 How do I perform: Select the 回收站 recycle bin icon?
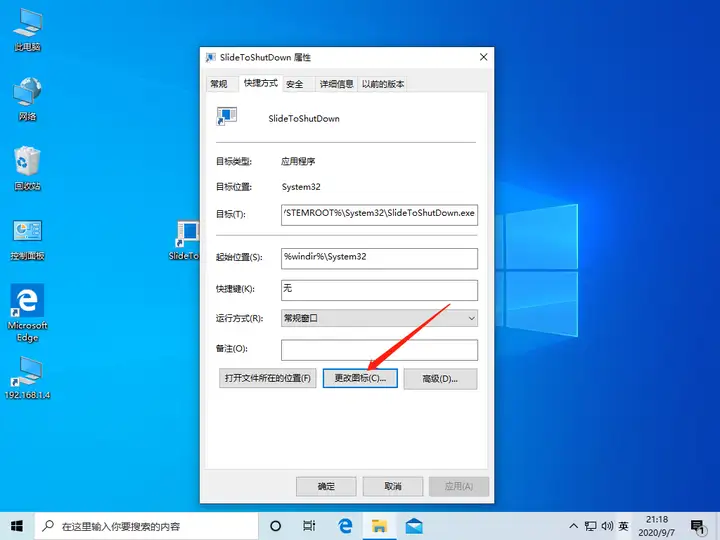pos(28,169)
